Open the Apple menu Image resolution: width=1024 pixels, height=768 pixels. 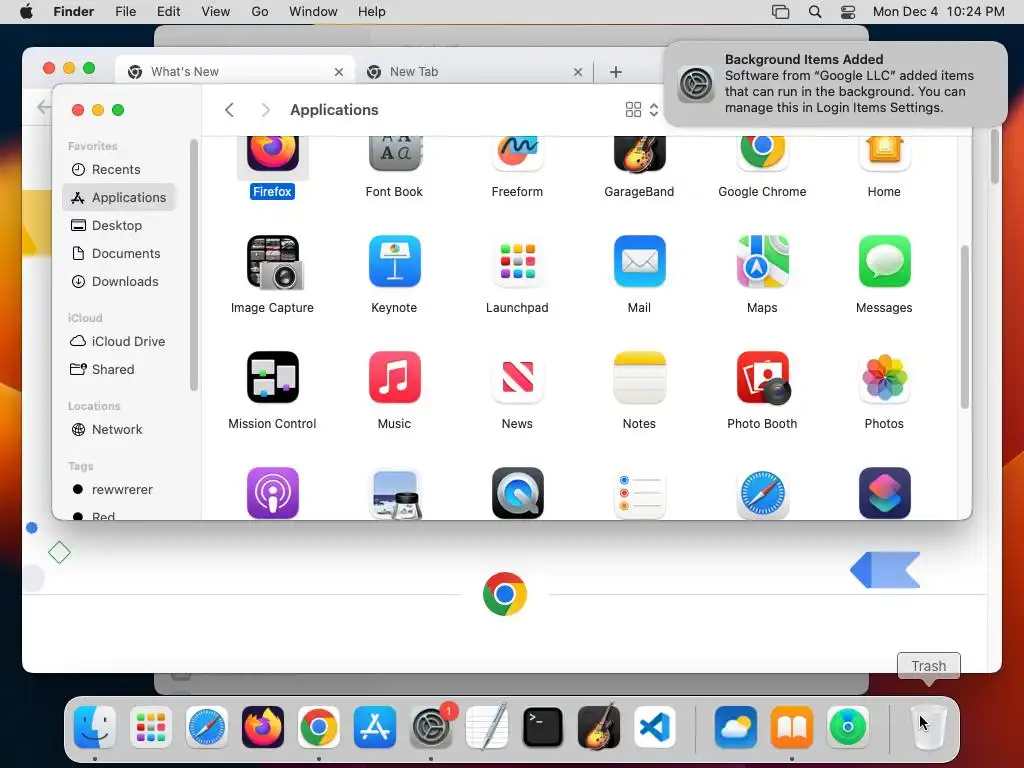pyautogui.click(x=26, y=12)
